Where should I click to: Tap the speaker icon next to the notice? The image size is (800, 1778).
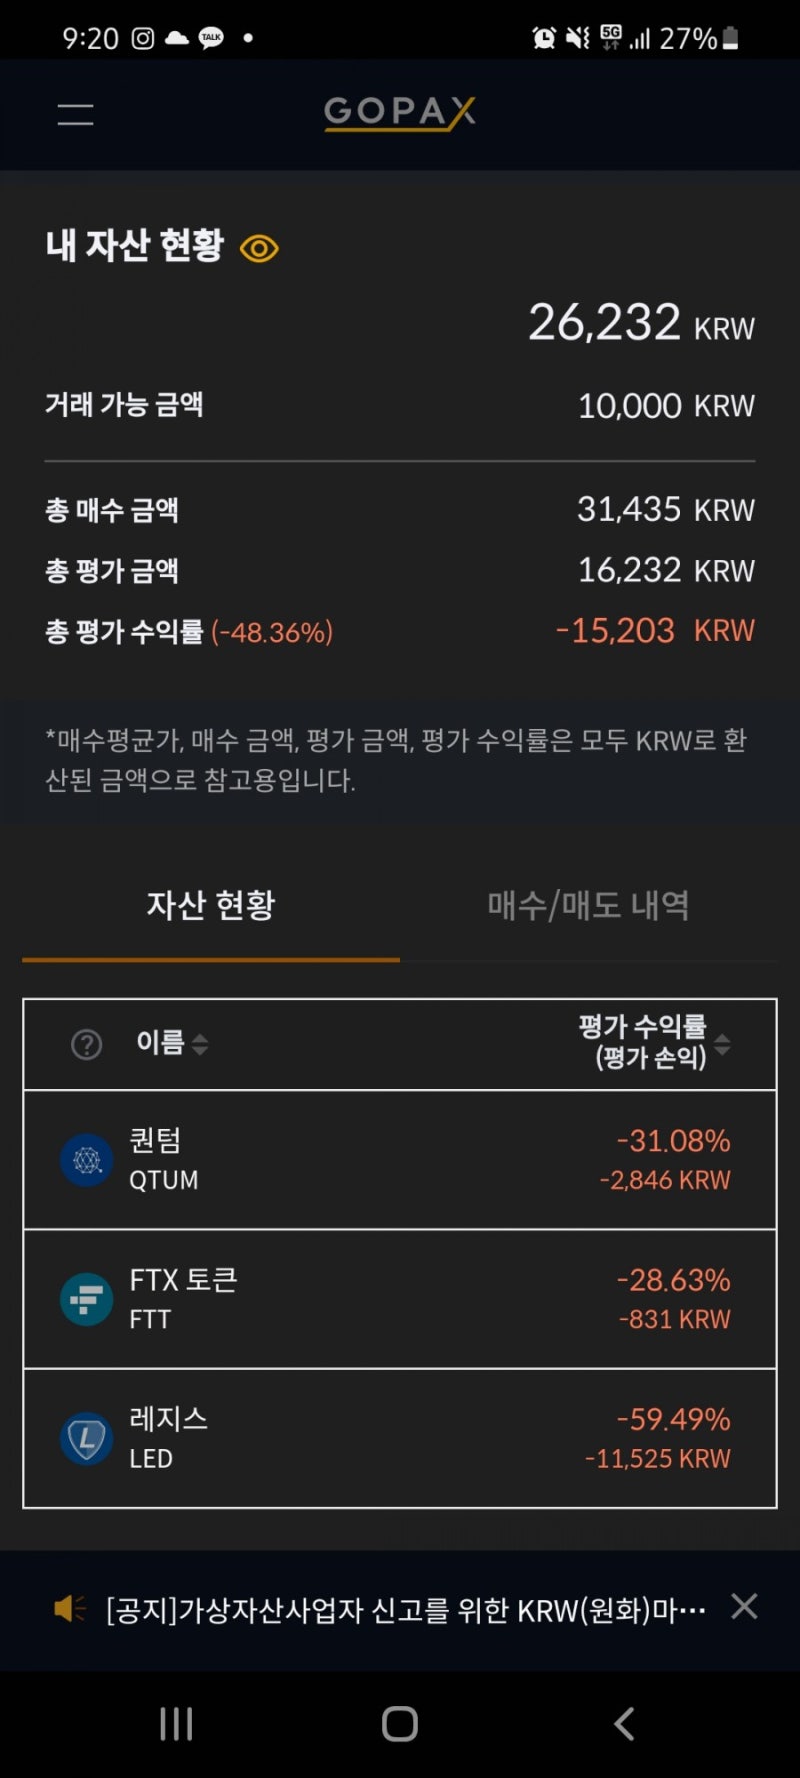(67, 1607)
